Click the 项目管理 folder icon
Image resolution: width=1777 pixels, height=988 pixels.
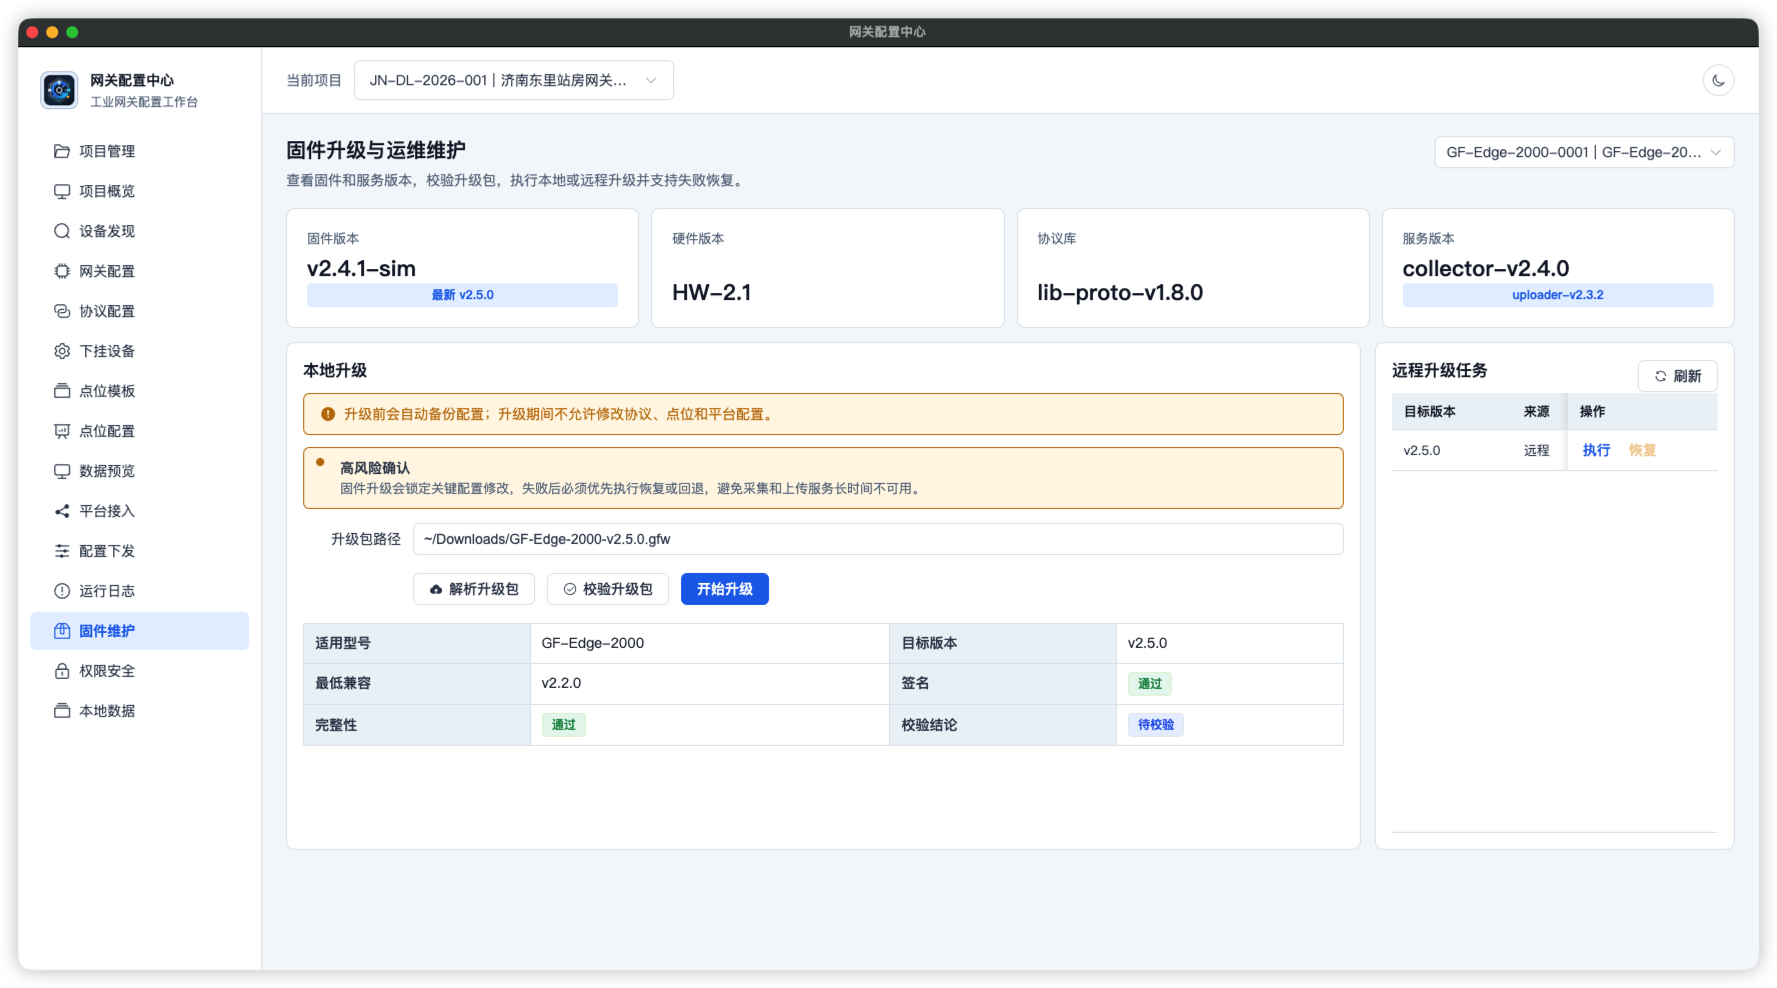point(62,151)
